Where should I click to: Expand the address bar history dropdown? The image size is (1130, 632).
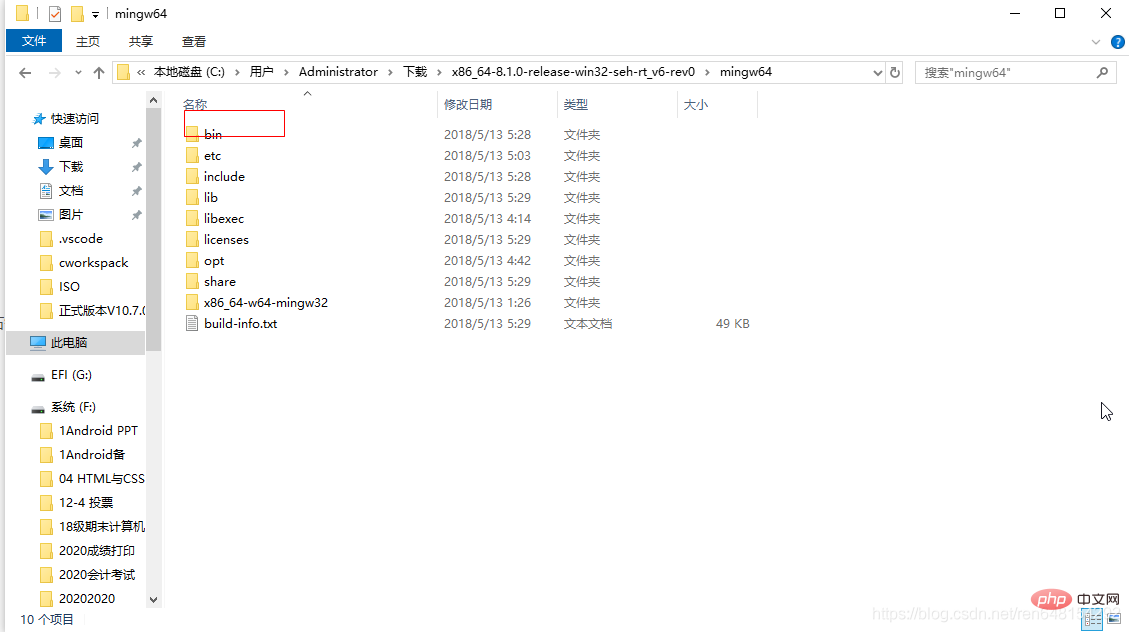877,72
